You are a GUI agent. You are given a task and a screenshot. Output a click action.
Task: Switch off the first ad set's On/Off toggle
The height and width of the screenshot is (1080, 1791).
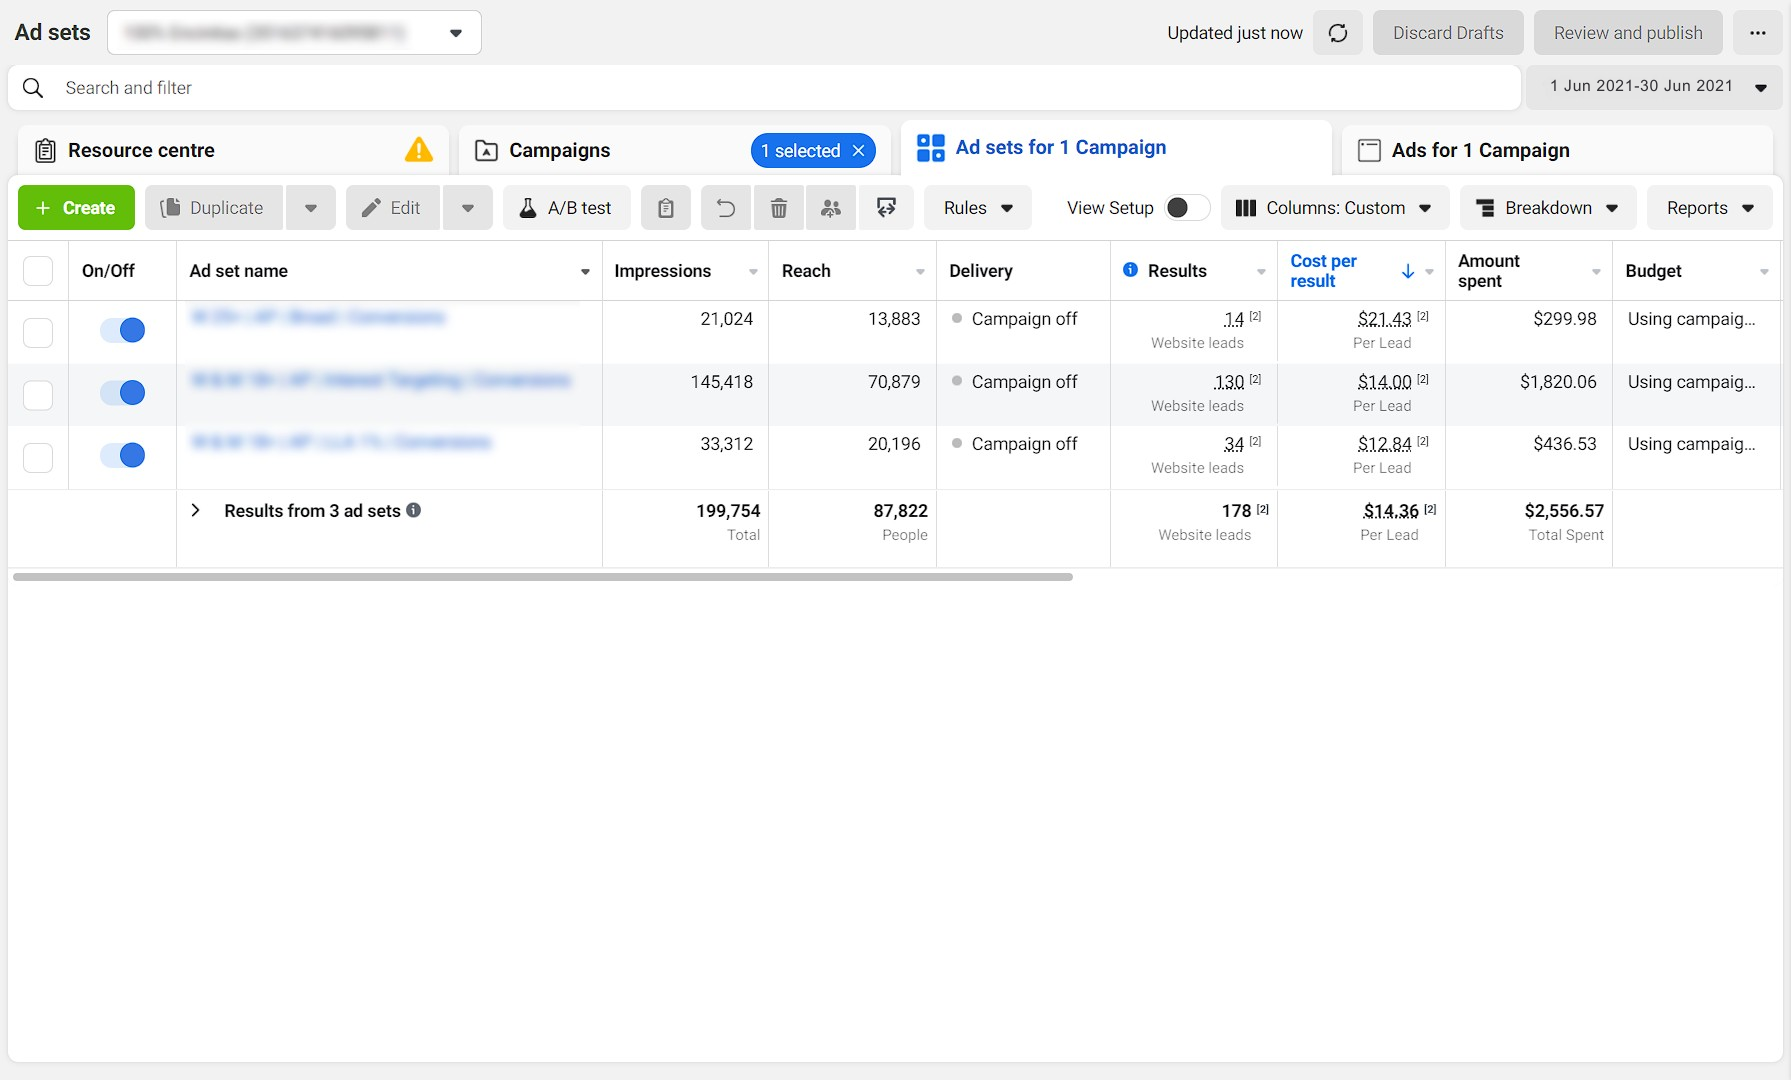pos(120,330)
